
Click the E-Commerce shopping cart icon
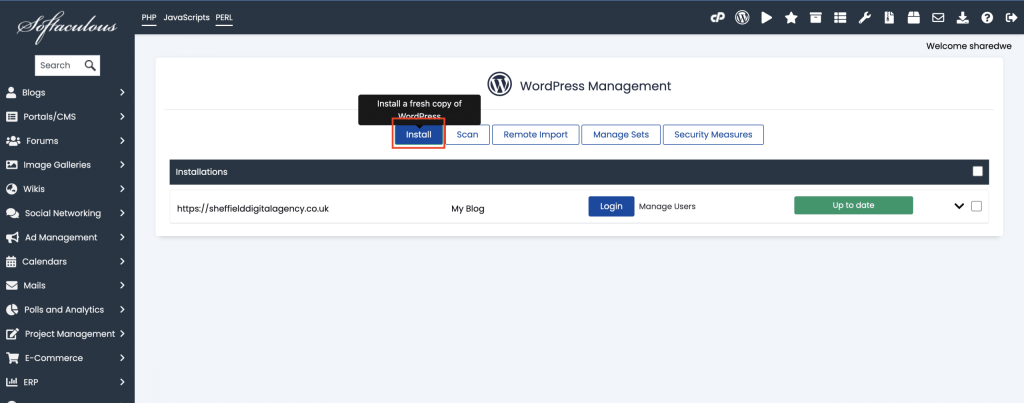click(x=12, y=358)
